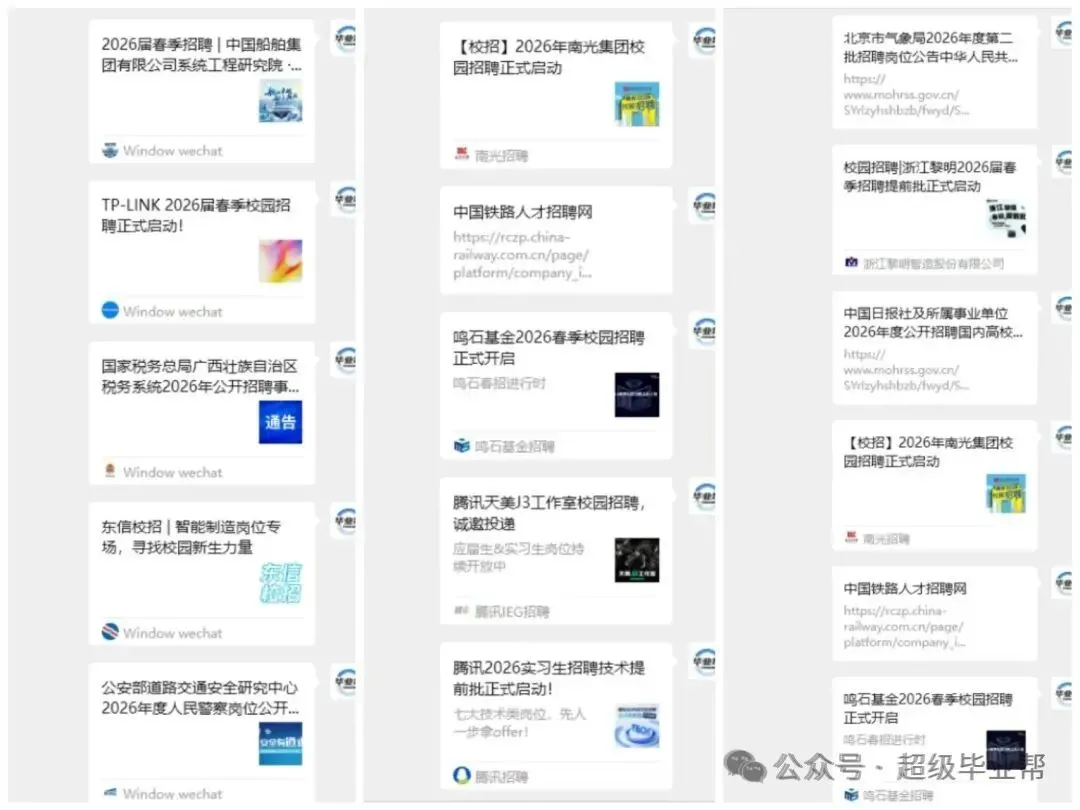Click the 公安部 card thumbnail image

tap(280, 744)
